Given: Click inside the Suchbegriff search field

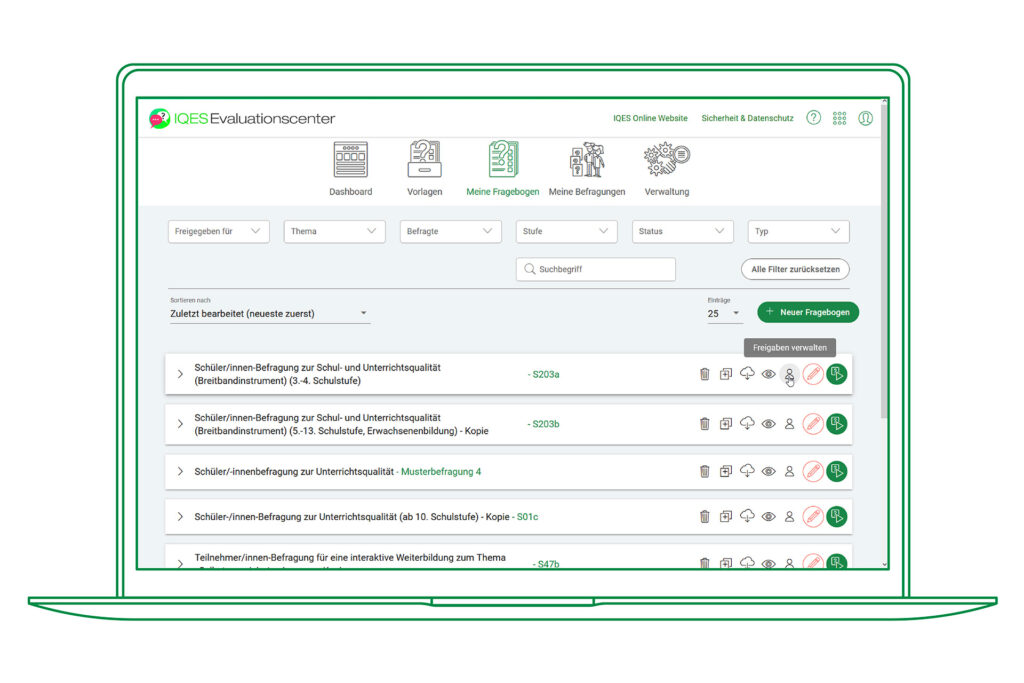Looking at the screenshot, I should (x=595, y=269).
